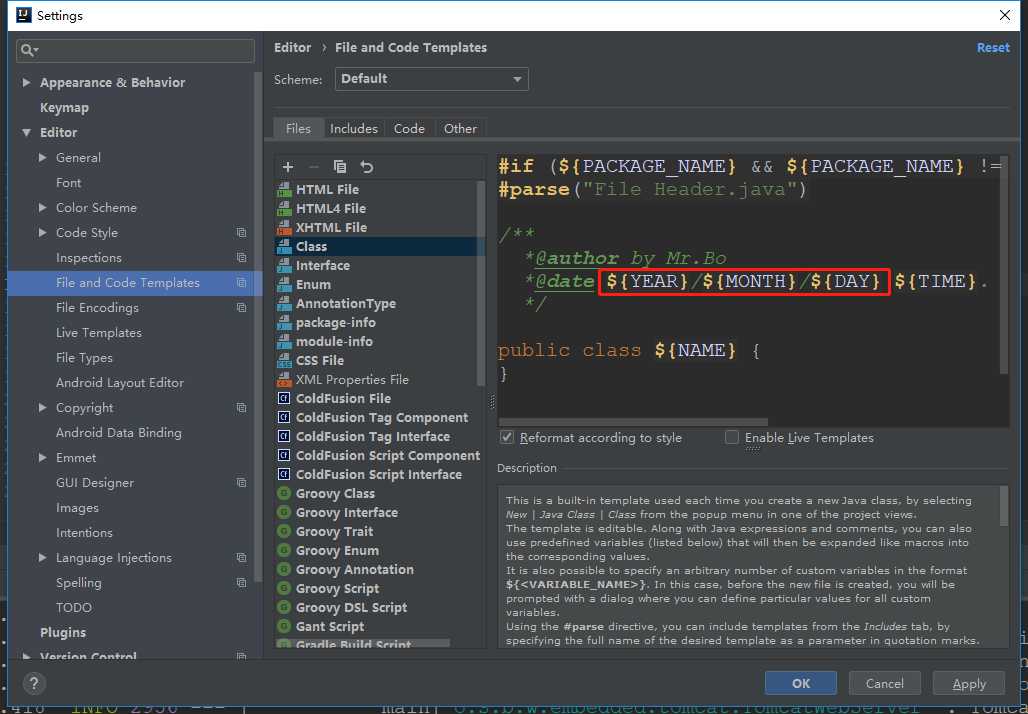Click the Apply button

click(x=968, y=684)
